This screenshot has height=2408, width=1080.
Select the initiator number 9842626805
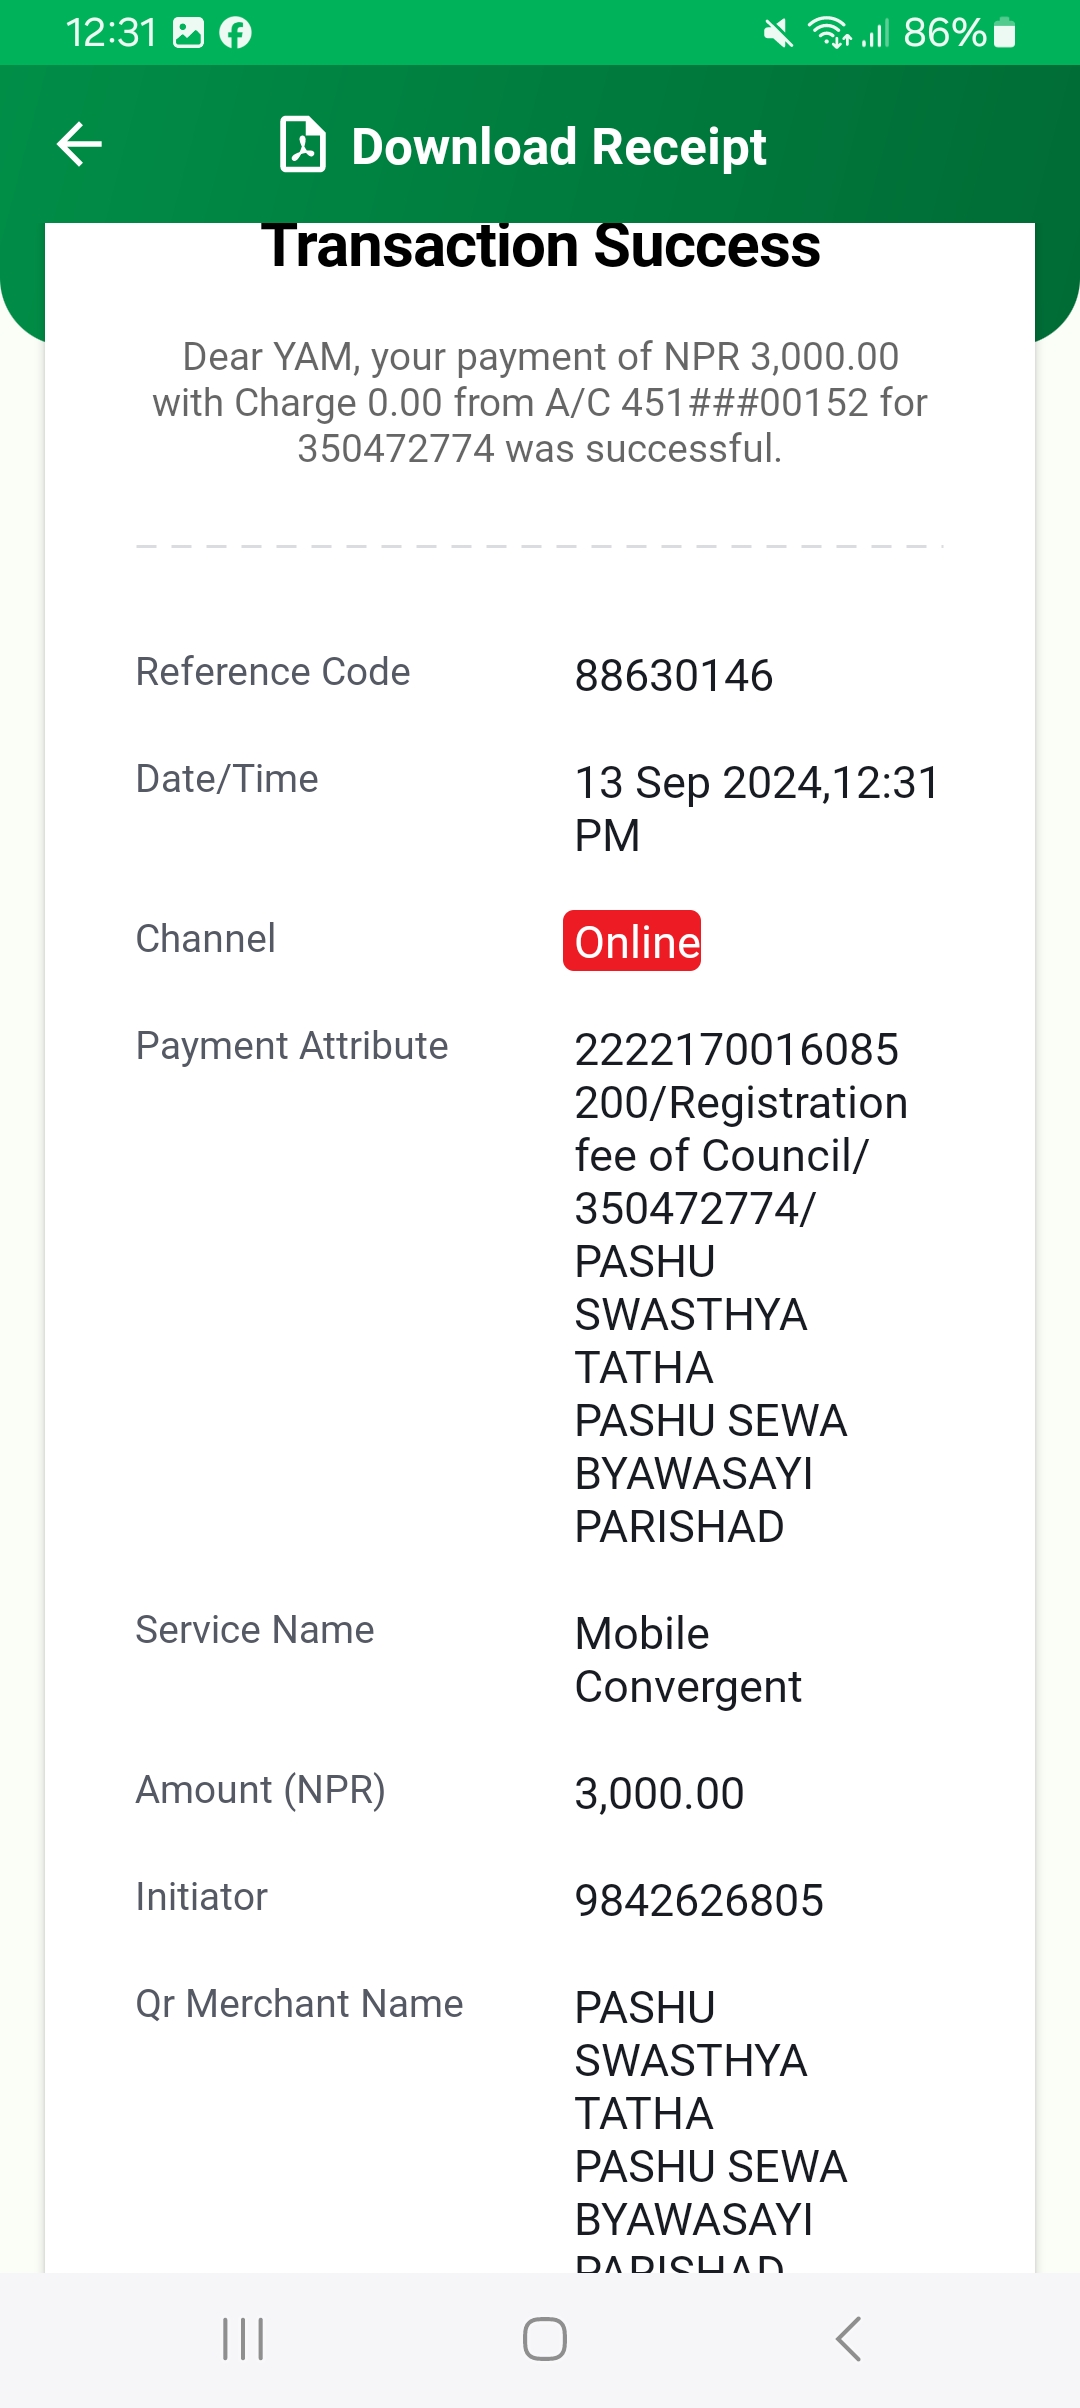point(699,1901)
